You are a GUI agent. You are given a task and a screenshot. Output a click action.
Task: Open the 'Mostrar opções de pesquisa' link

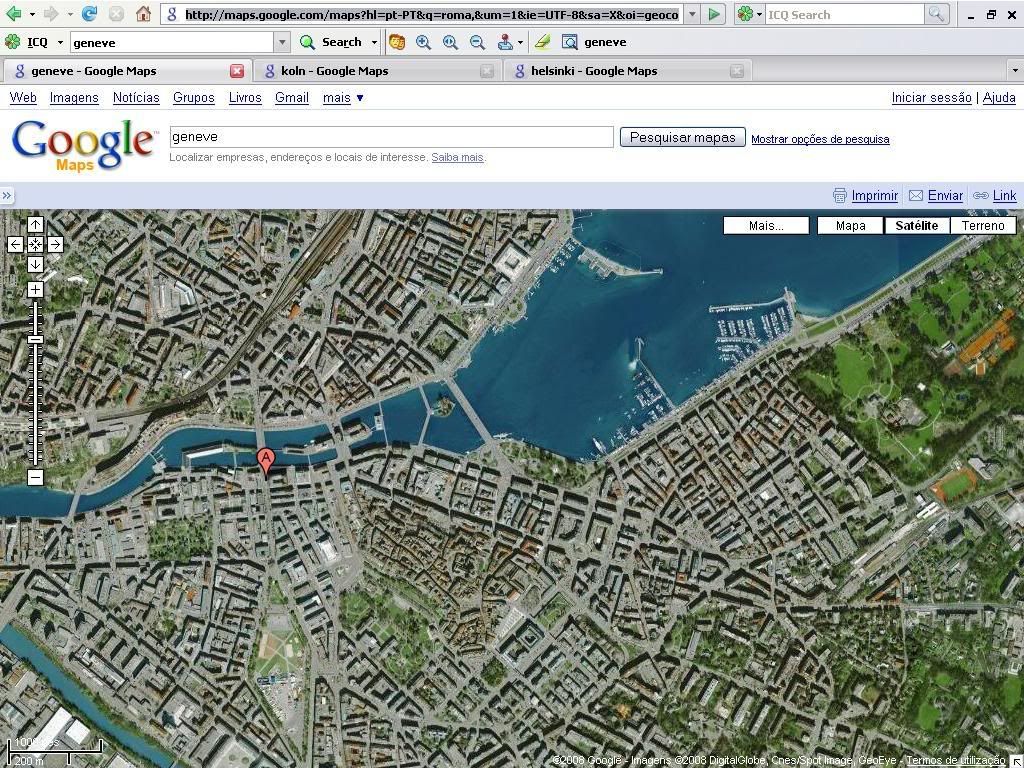(x=820, y=139)
